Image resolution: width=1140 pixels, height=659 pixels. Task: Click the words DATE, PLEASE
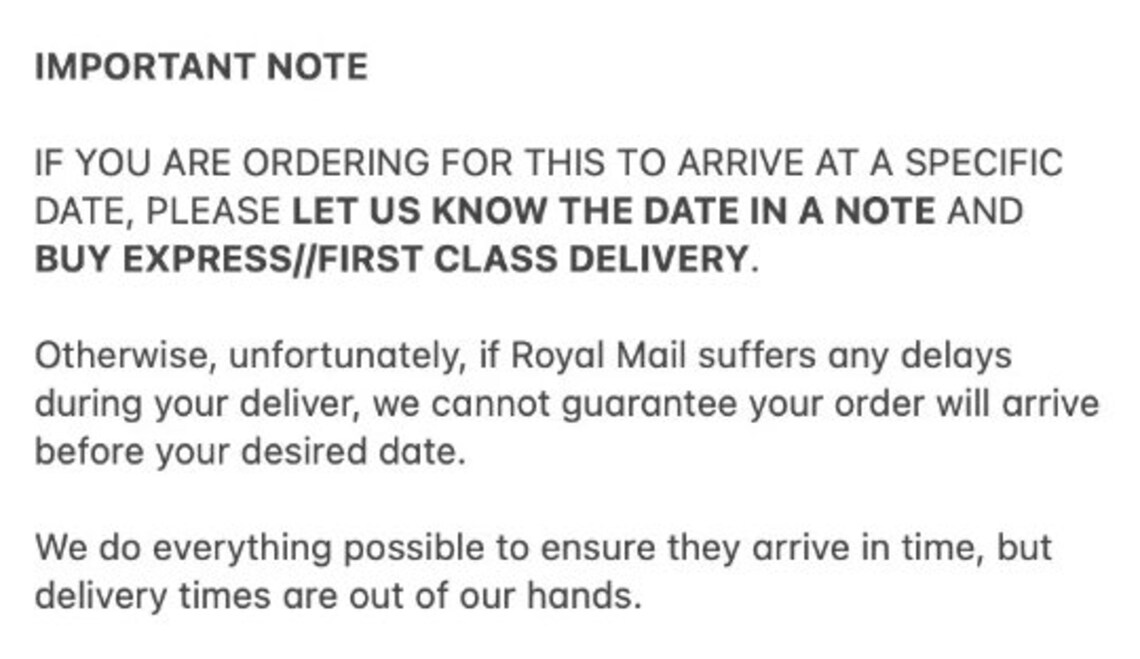coord(158,211)
